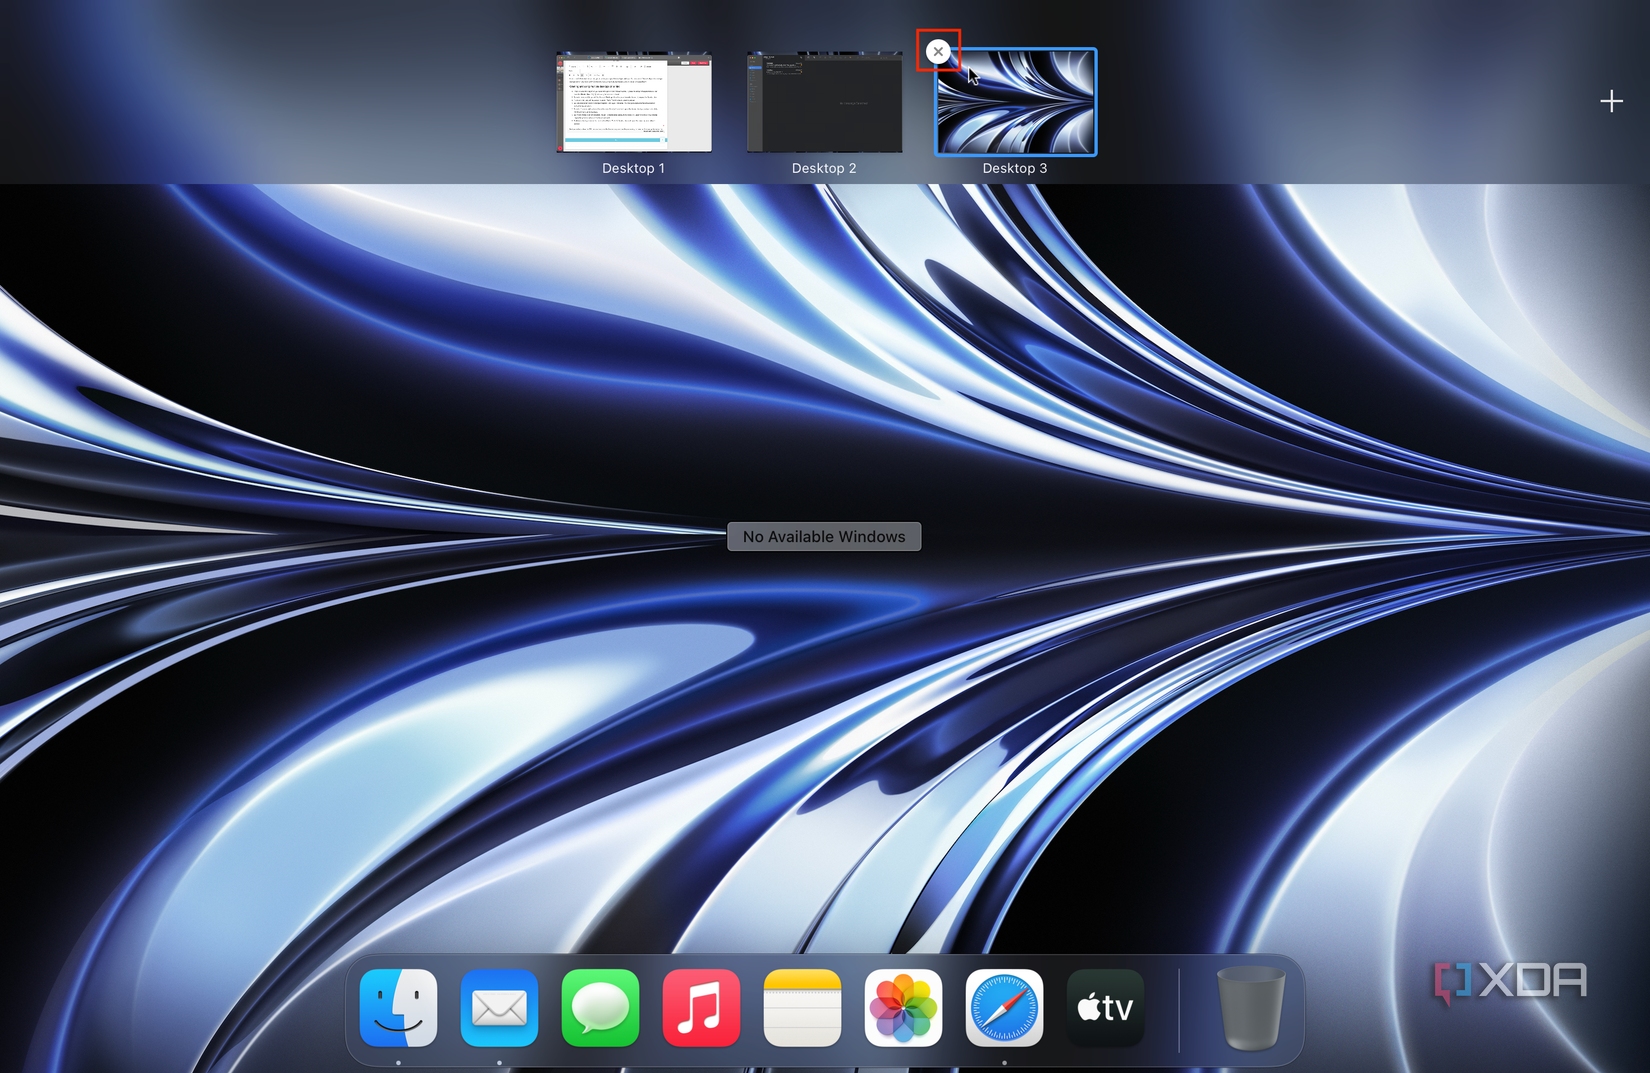The width and height of the screenshot is (1650, 1073).
Task: Launch the Mail app
Action: [499, 1008]
